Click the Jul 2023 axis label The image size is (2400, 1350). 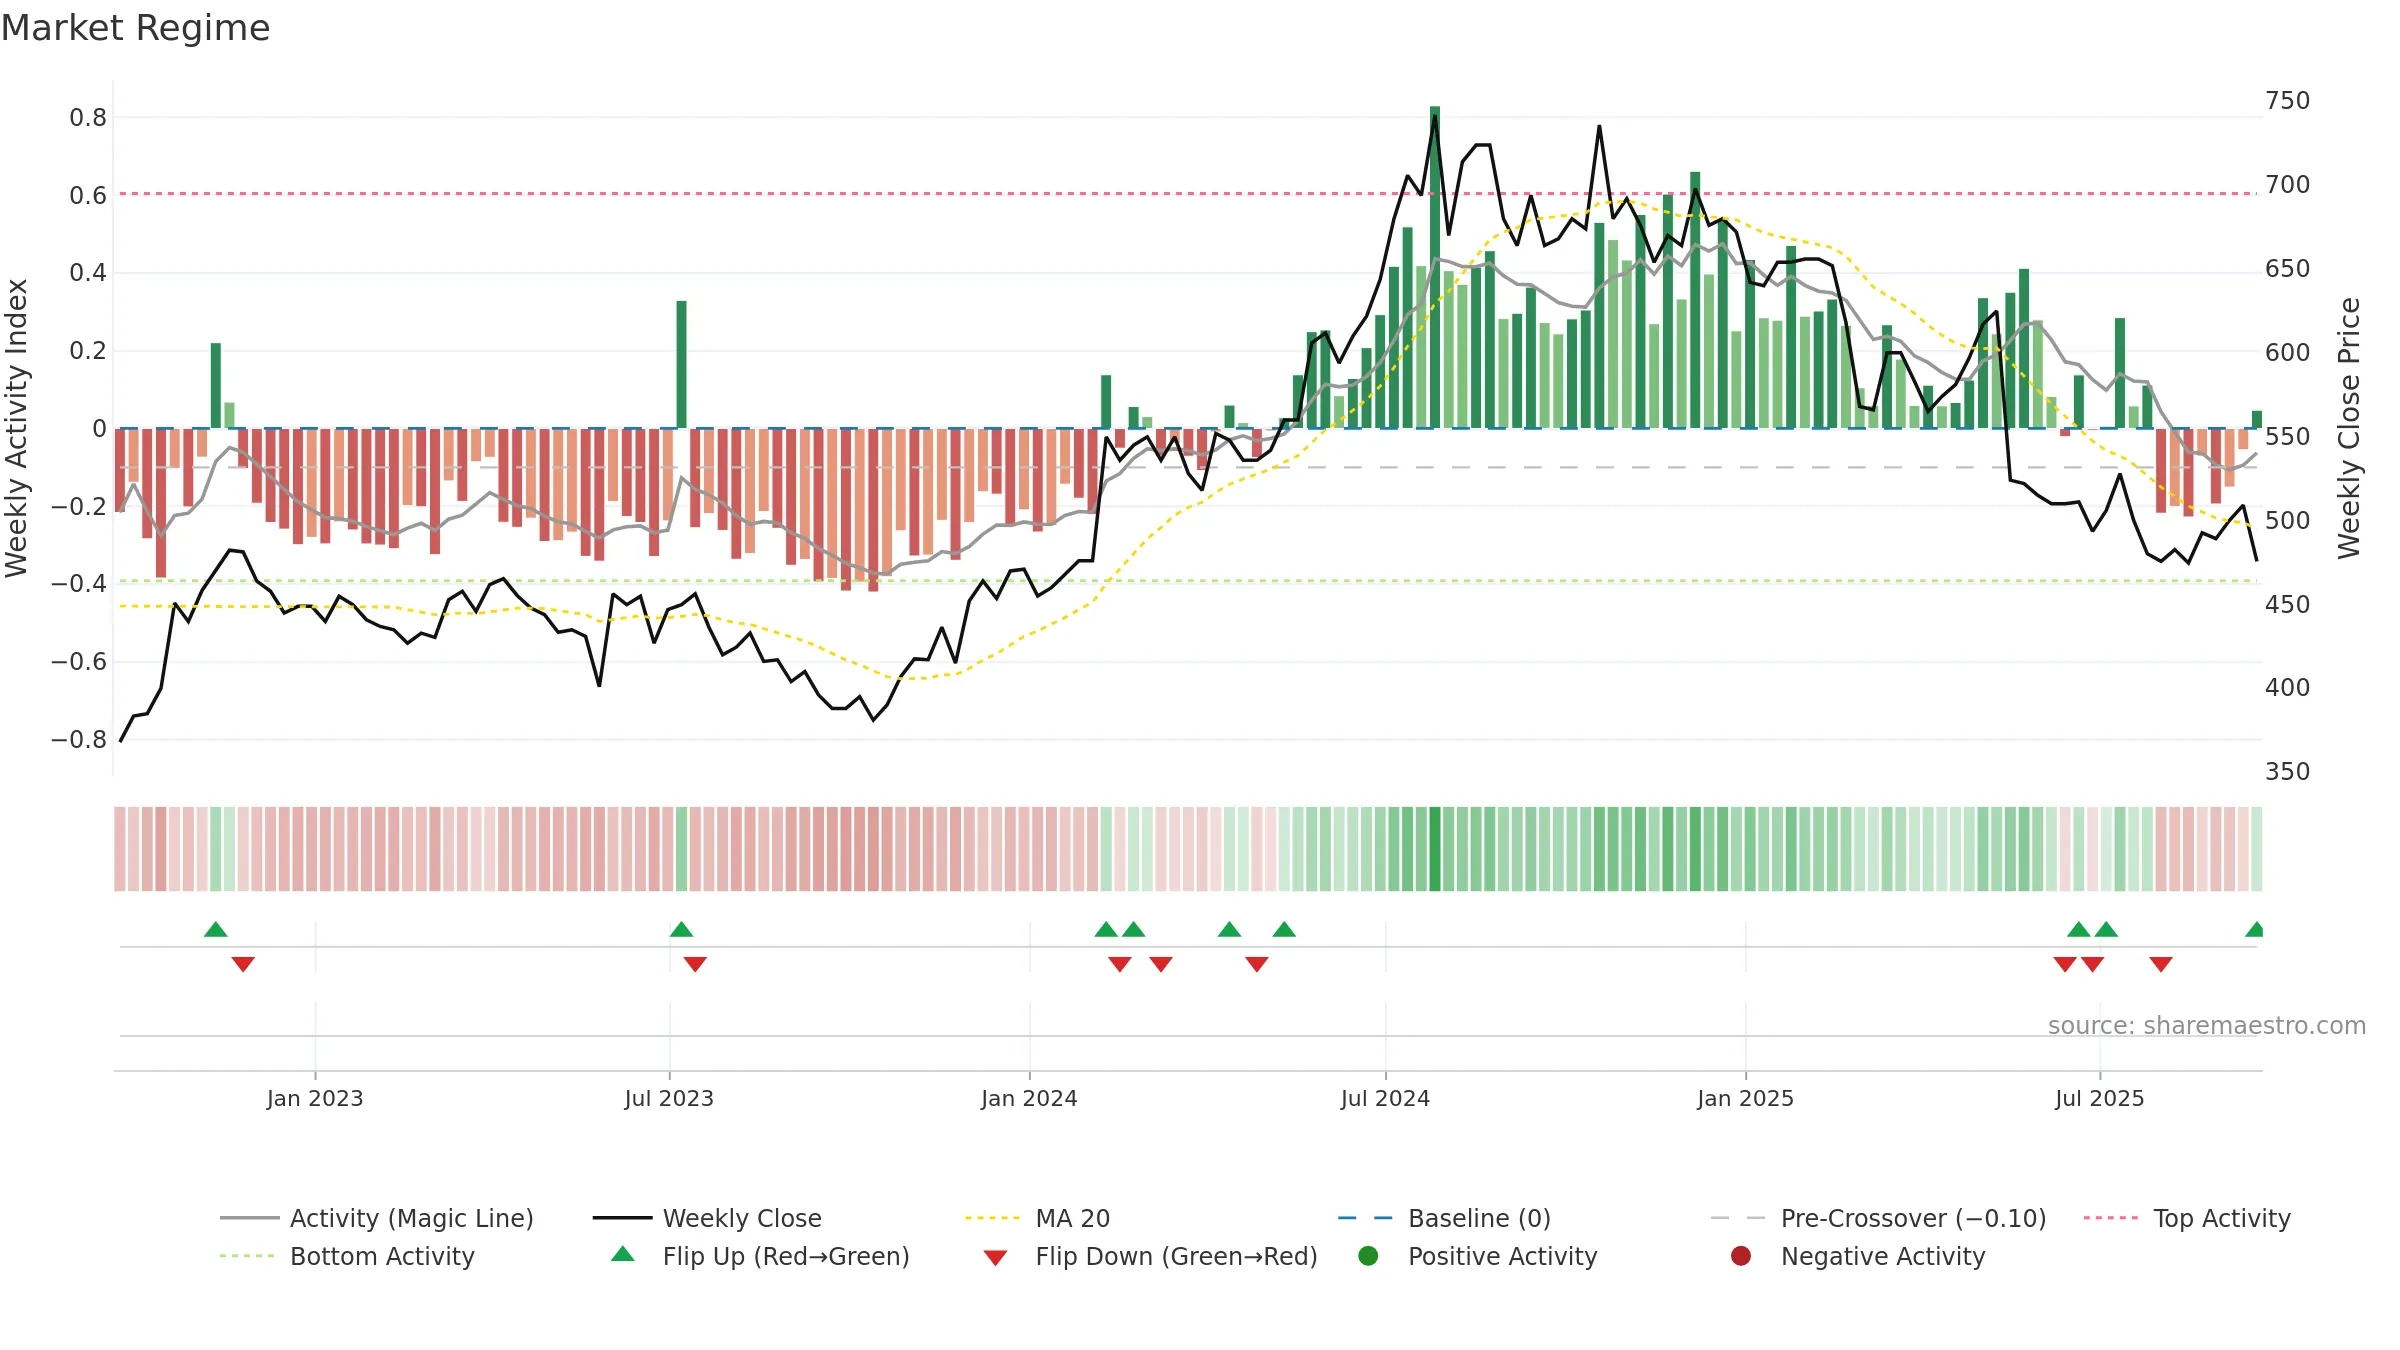669,1098
